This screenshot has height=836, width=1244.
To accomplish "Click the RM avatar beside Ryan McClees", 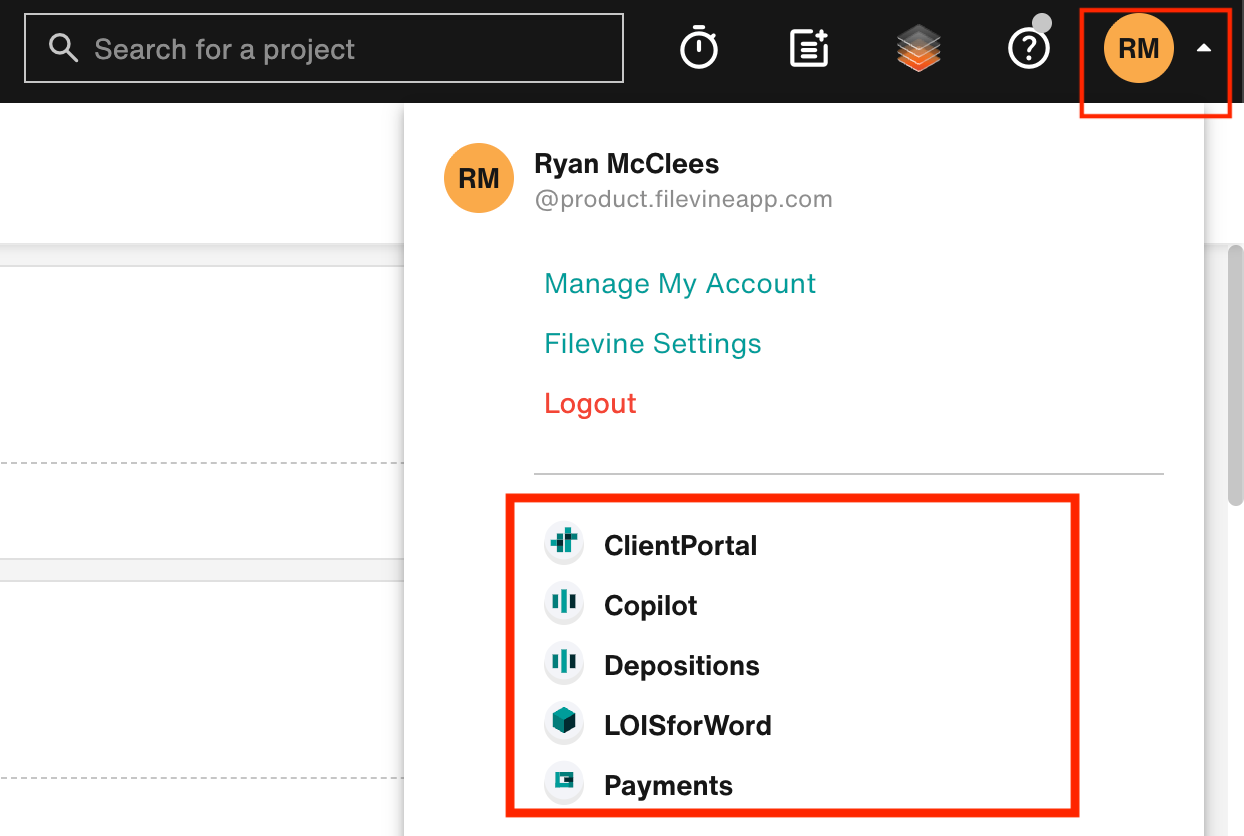I will click(479, 178).
